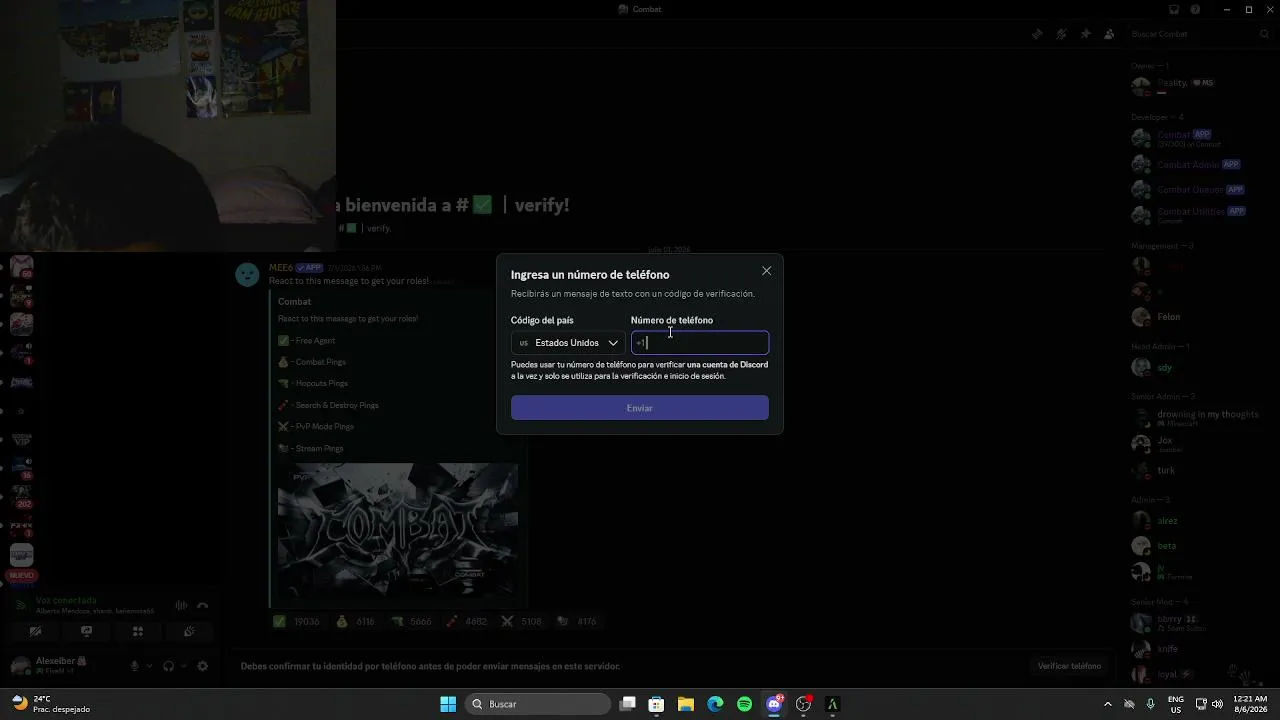Open Combat Utilities member profile

1192,214
